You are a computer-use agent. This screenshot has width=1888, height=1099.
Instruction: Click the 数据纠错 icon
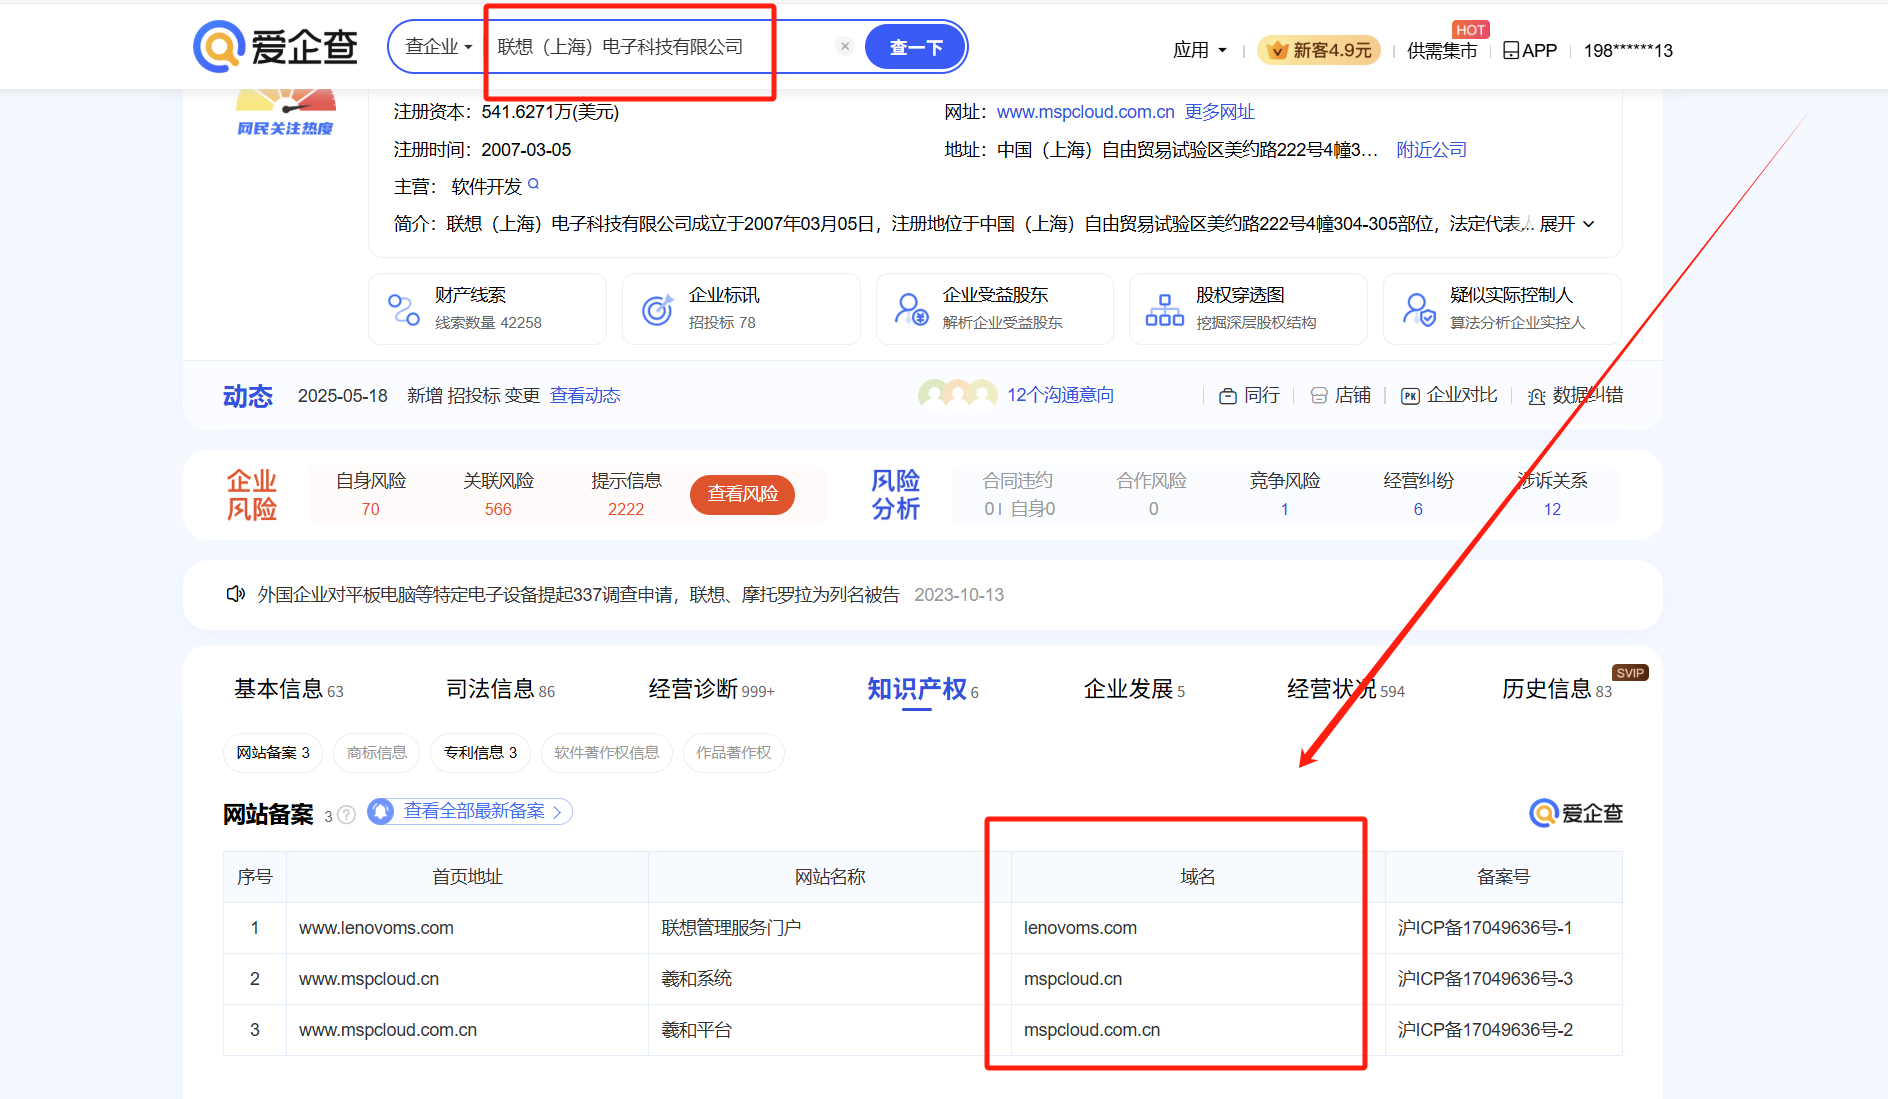1537,397
